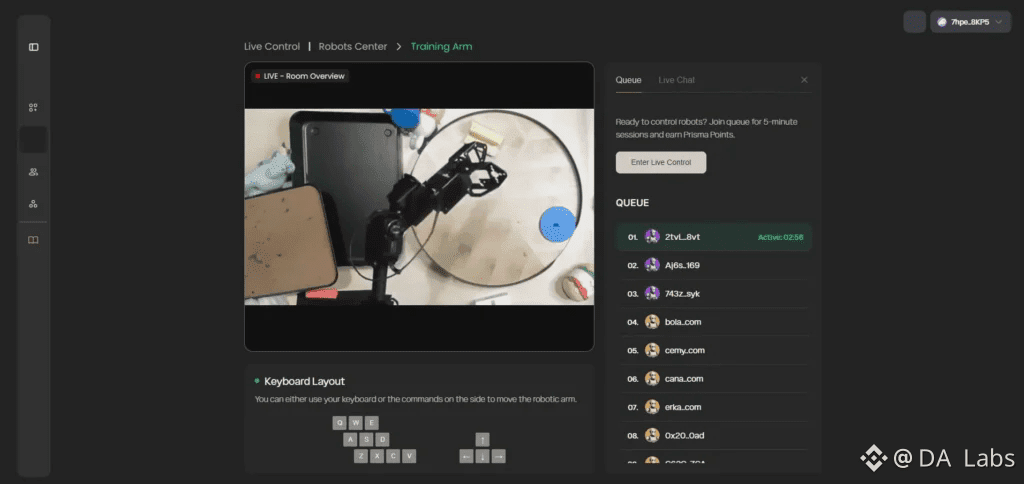Open the 7hpe..8KP5 wallet dropdown
Screen dimensions: 1024x484
point(970,22)
